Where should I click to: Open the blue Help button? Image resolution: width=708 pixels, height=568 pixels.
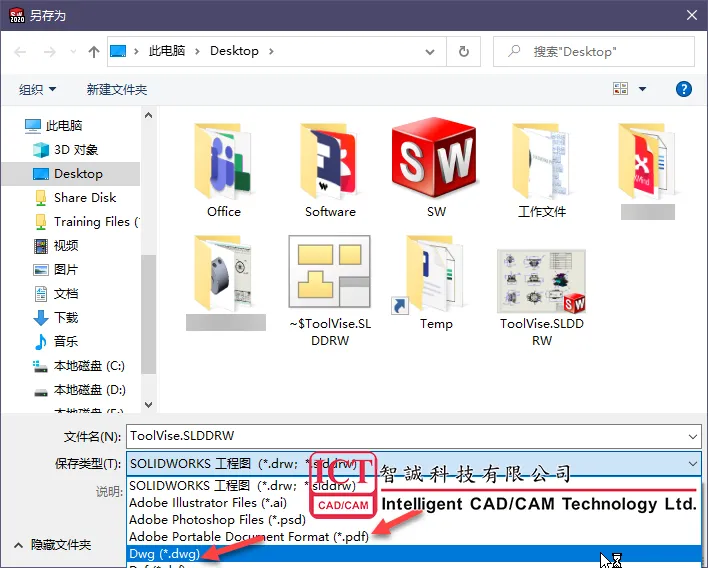click(x=684, y=89)
